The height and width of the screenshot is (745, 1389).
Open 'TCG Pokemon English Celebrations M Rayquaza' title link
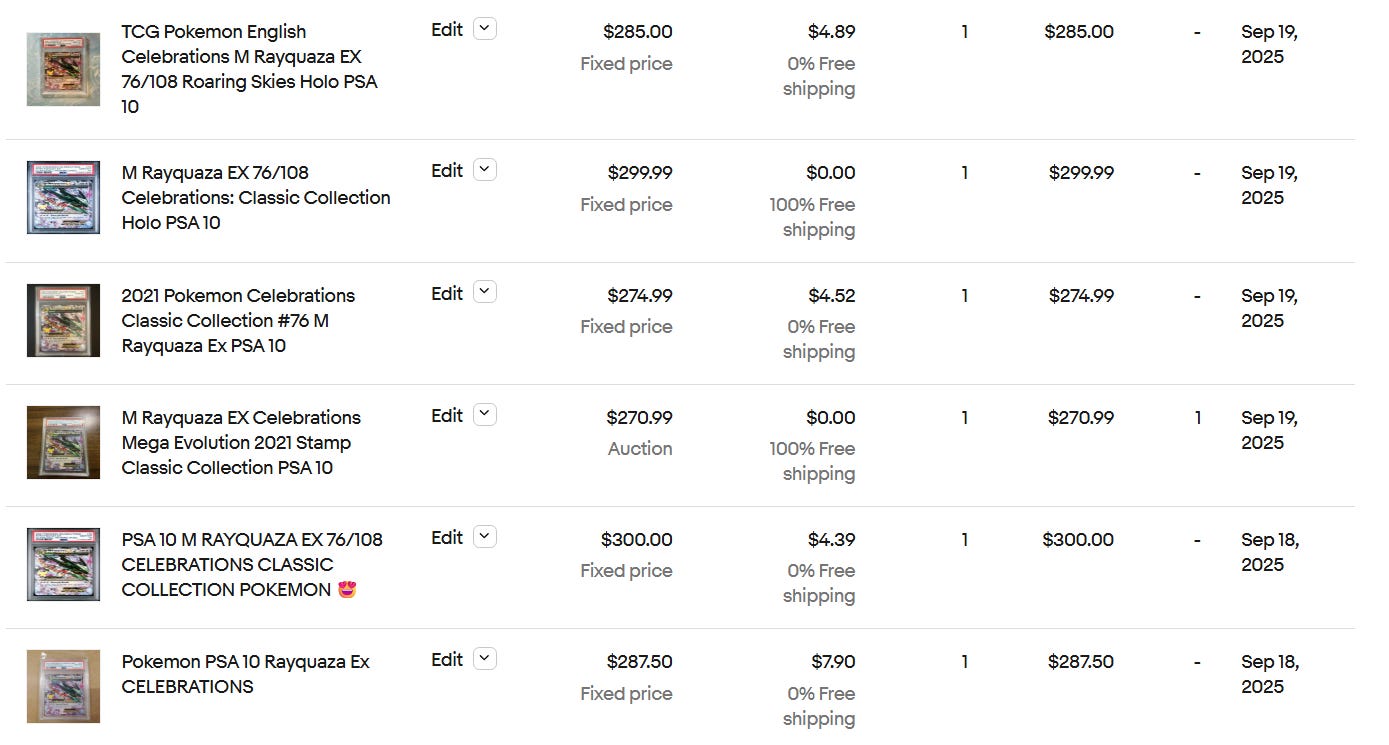coord(250,69)
